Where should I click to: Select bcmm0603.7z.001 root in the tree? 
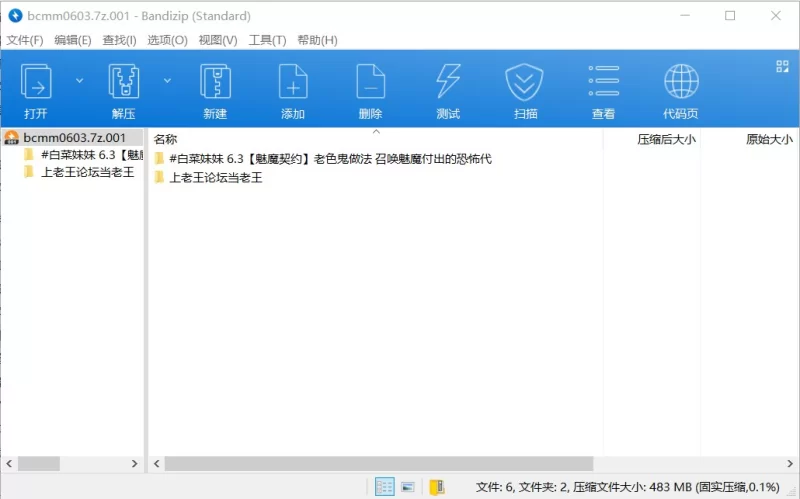tap(74, 138)
